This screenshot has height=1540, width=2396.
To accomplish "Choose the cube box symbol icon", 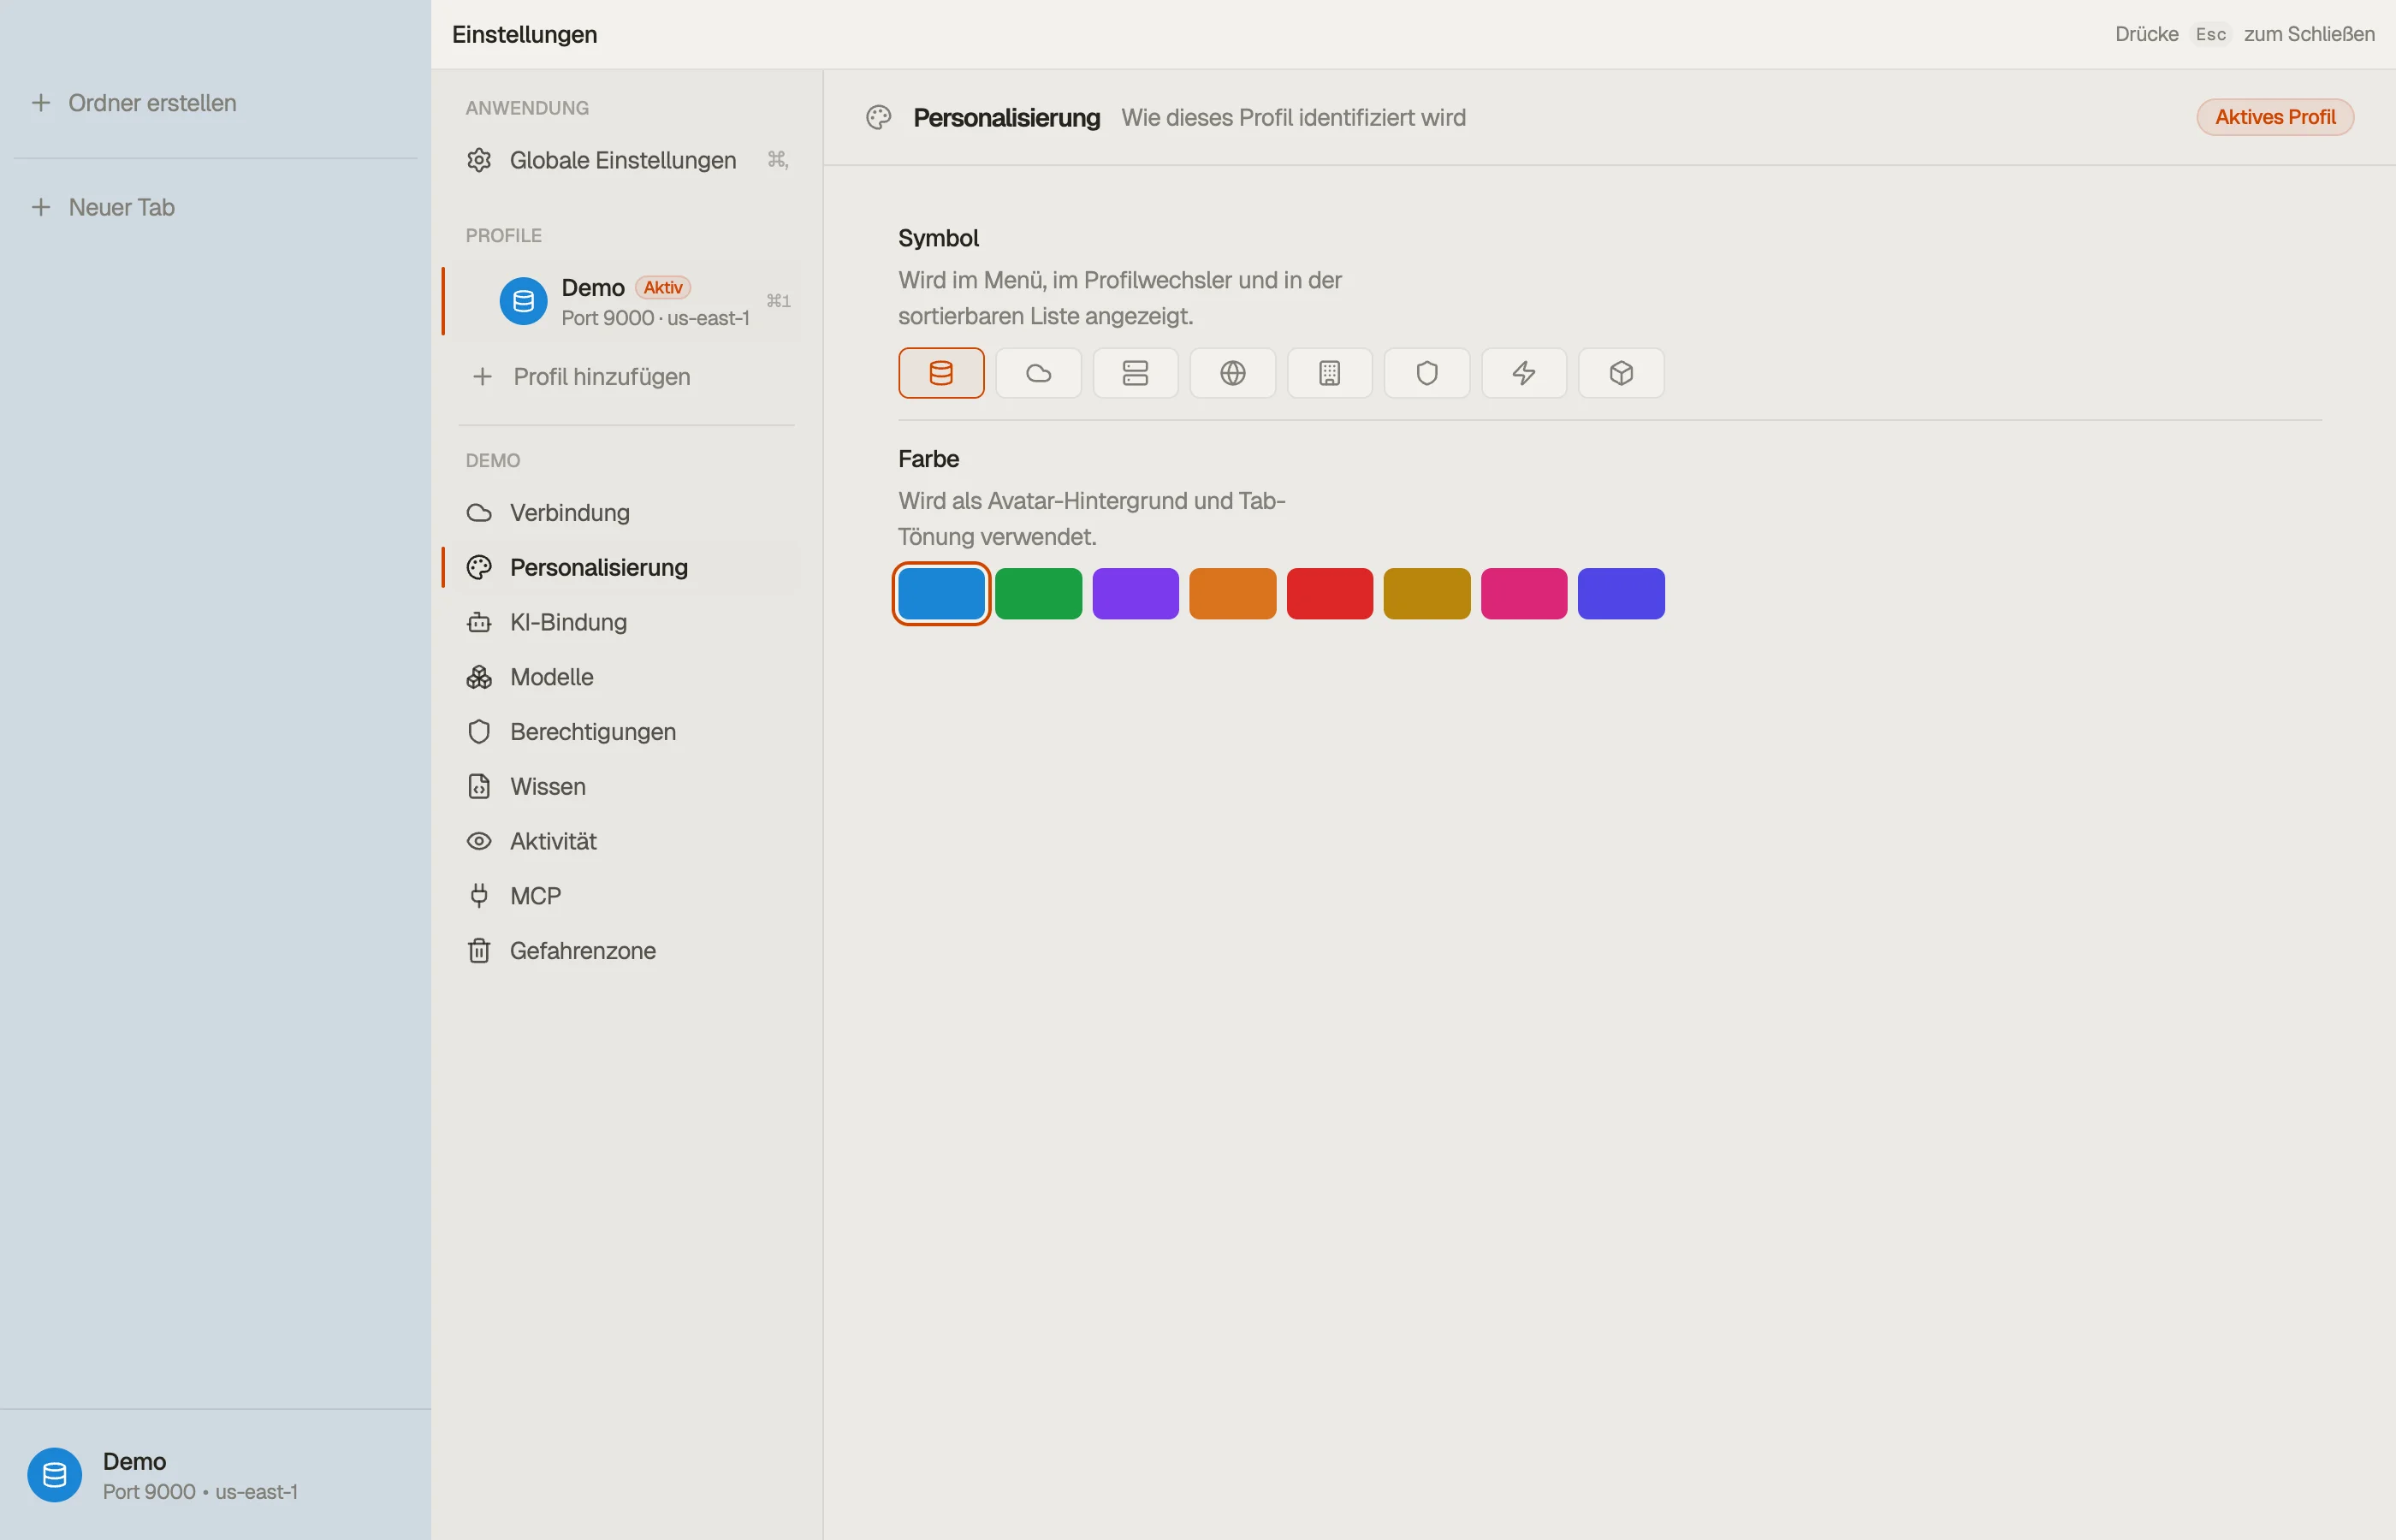I will (1620, 373).
